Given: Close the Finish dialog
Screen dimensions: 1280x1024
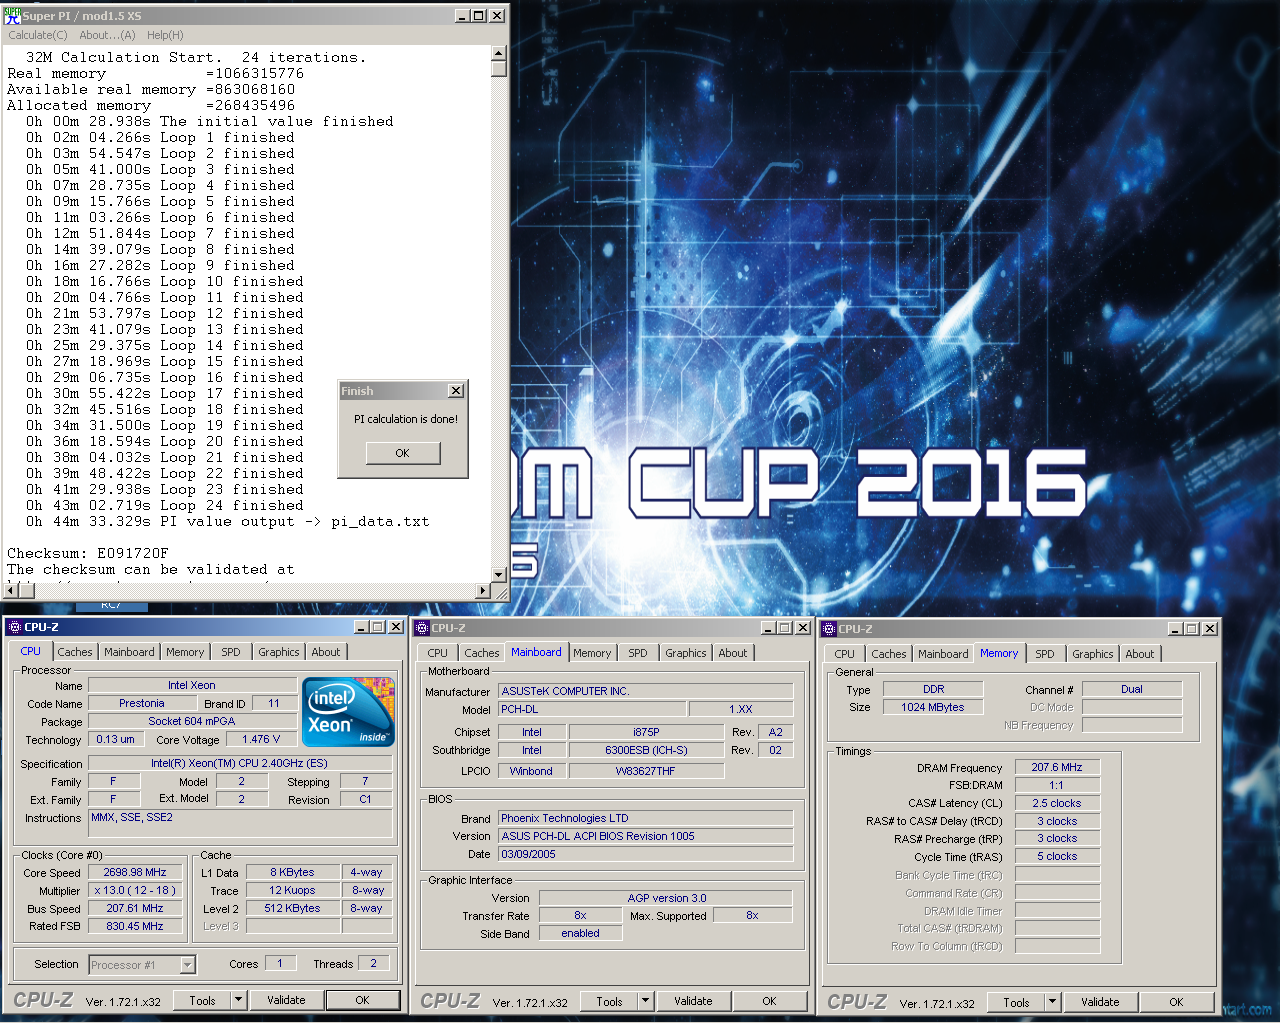Looking at the screenshot, I should coord(456,391).
